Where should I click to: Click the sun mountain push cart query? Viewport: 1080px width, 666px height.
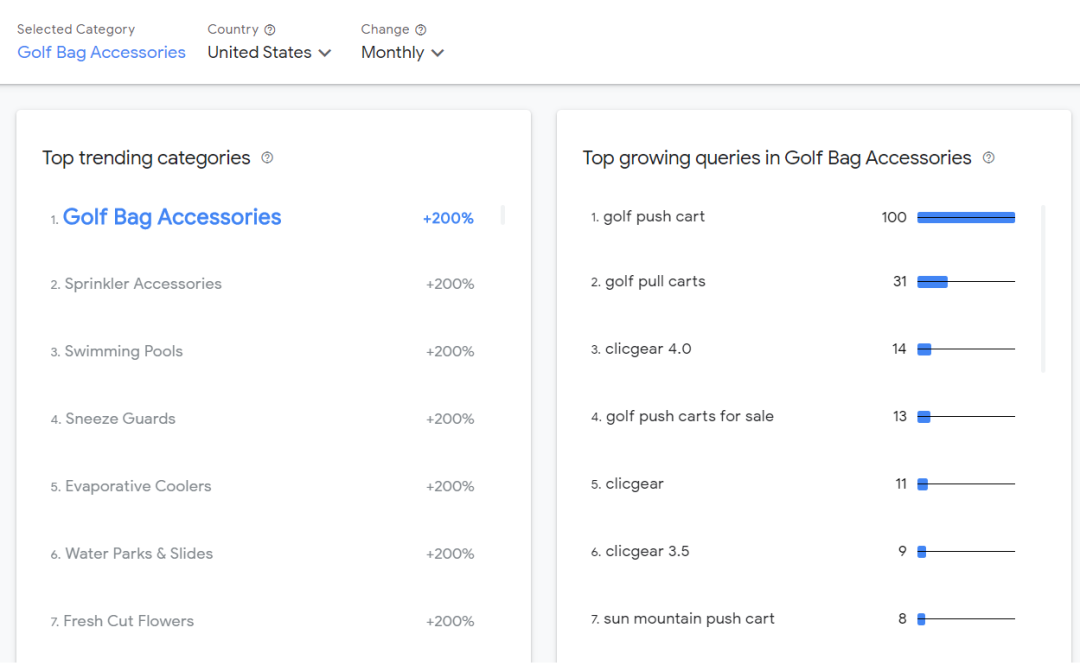(x=689, y=619)
